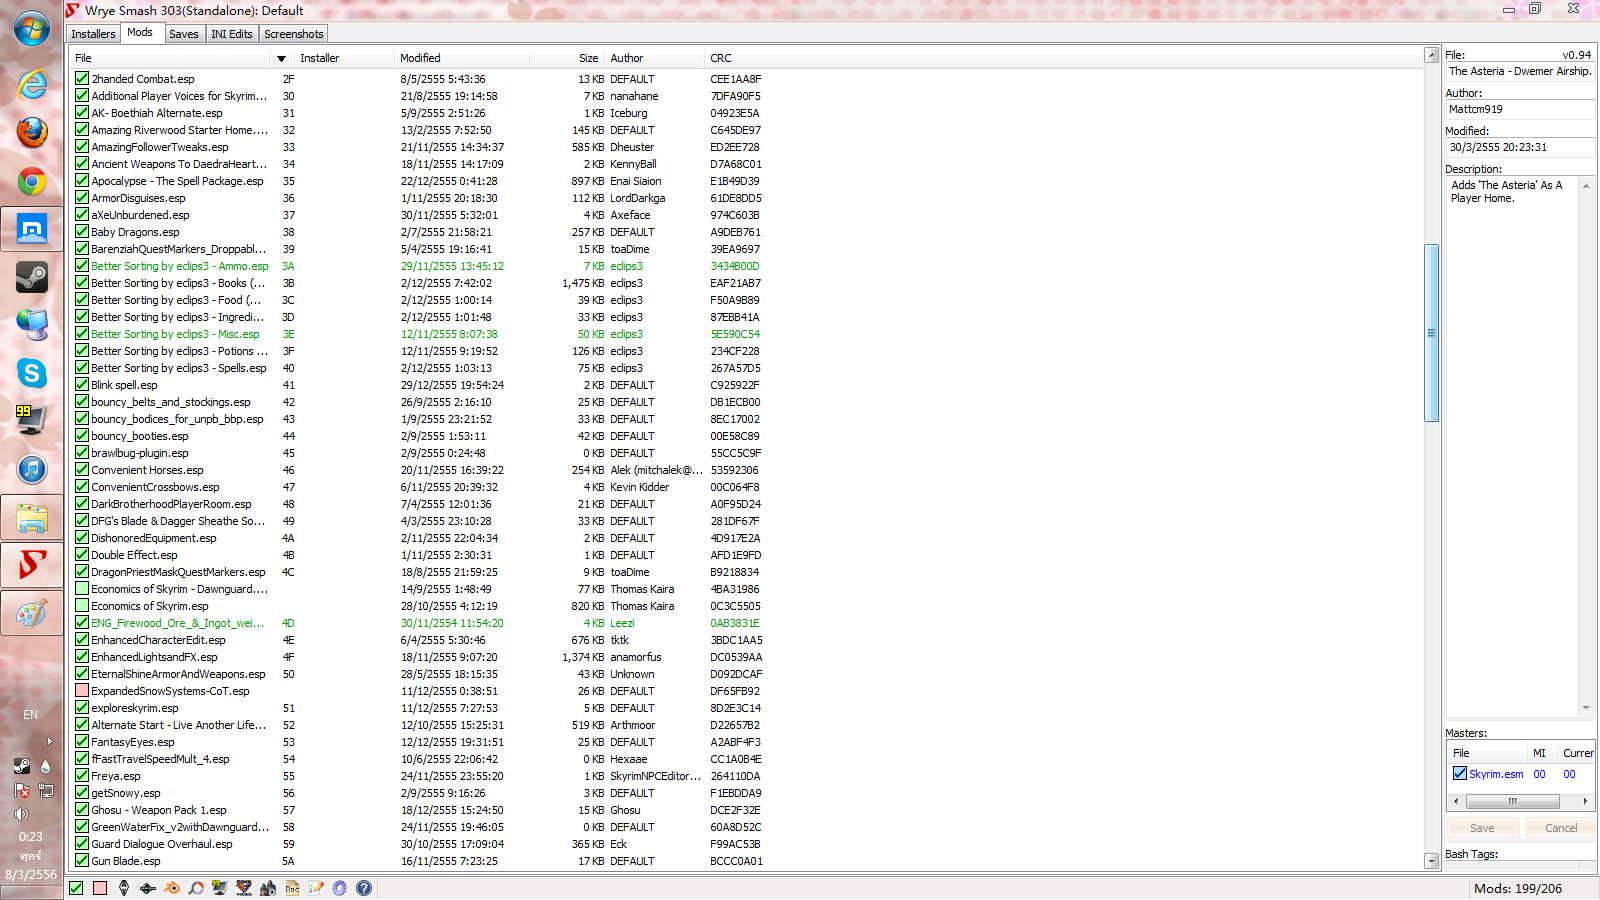Select the Mods tab
The width and height of the screenshot is (1600, 900).
(140, 33)
